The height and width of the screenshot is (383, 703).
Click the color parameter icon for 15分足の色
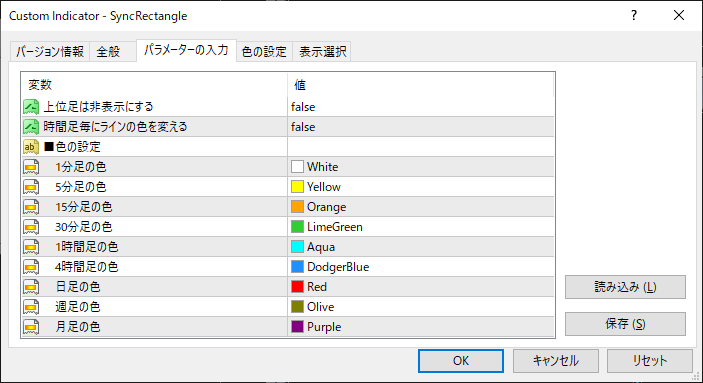31,207
